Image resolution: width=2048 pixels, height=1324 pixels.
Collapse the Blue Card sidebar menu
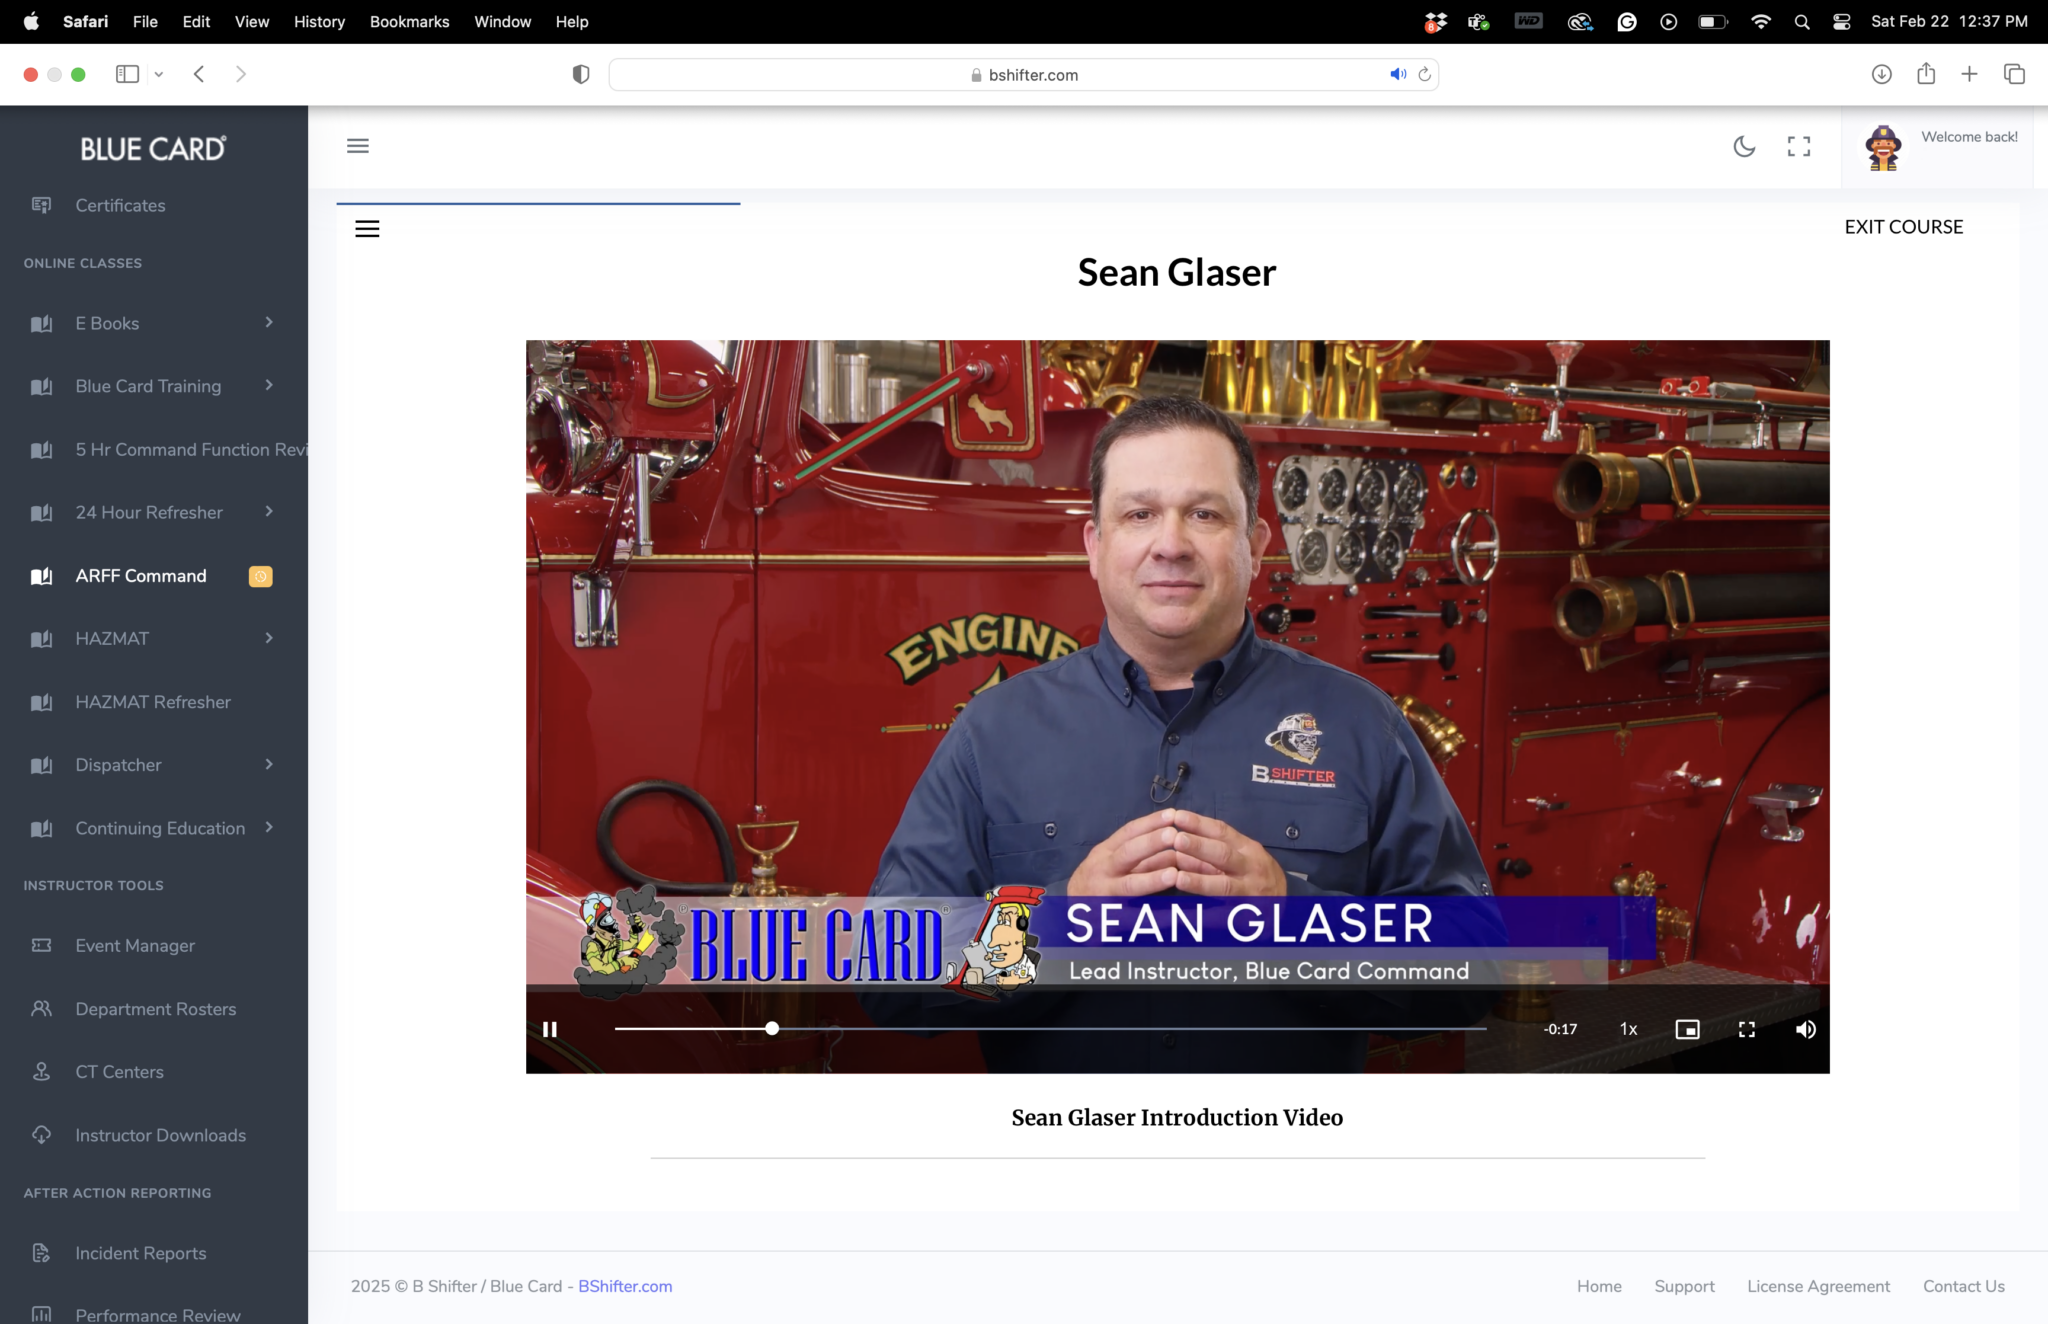358,146
